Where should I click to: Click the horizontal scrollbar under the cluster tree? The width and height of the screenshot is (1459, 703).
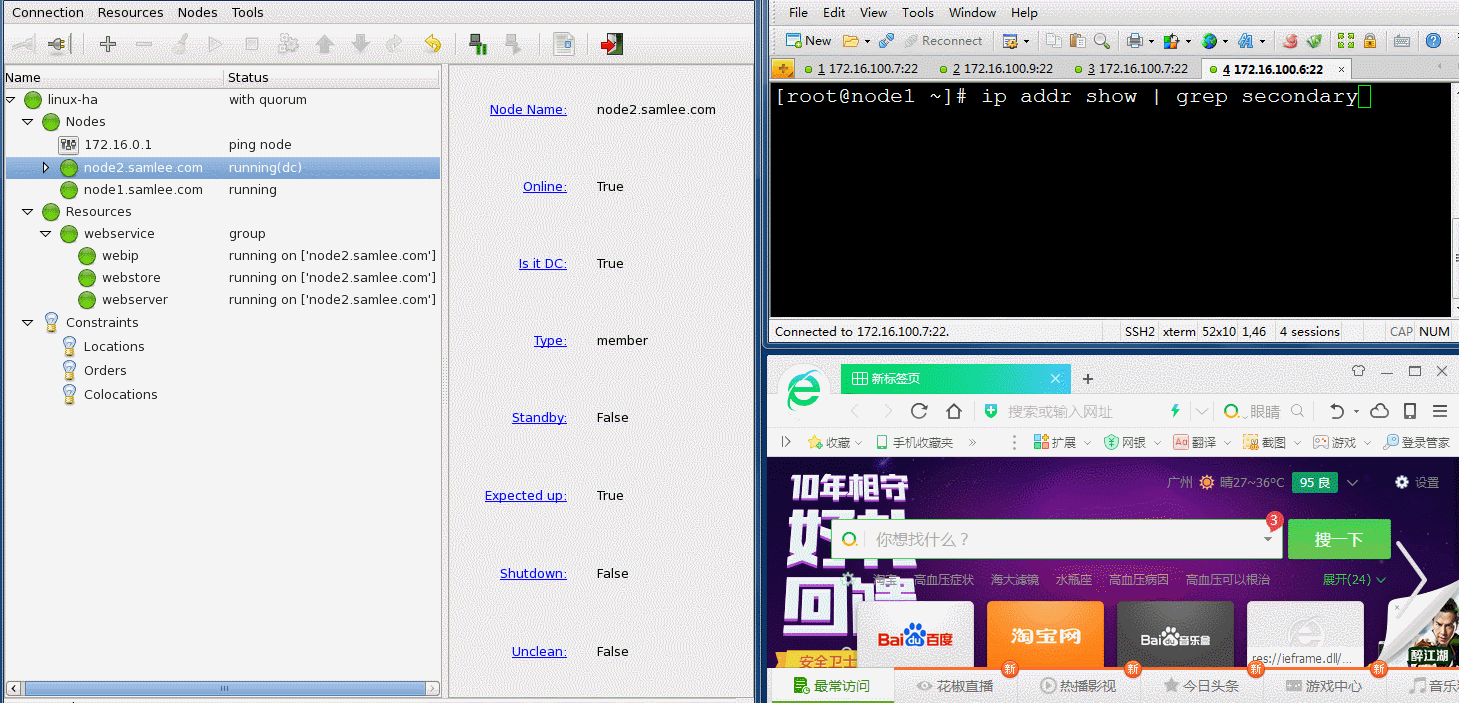coord(222,688)
